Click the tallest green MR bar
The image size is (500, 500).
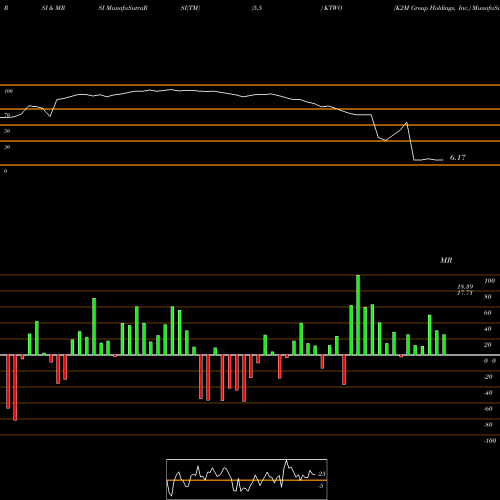click(x=358, y=315)
